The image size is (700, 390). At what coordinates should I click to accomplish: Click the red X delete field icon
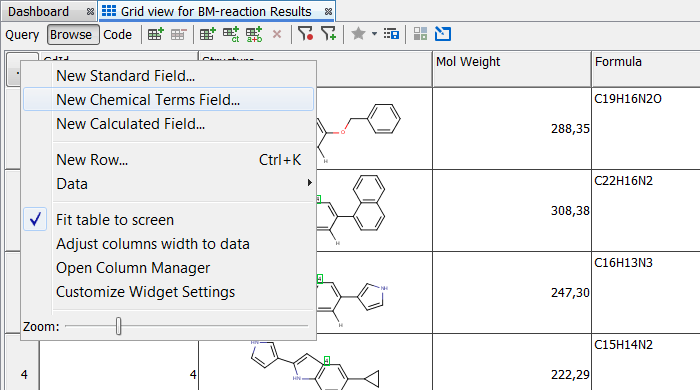tap(277, 34)
